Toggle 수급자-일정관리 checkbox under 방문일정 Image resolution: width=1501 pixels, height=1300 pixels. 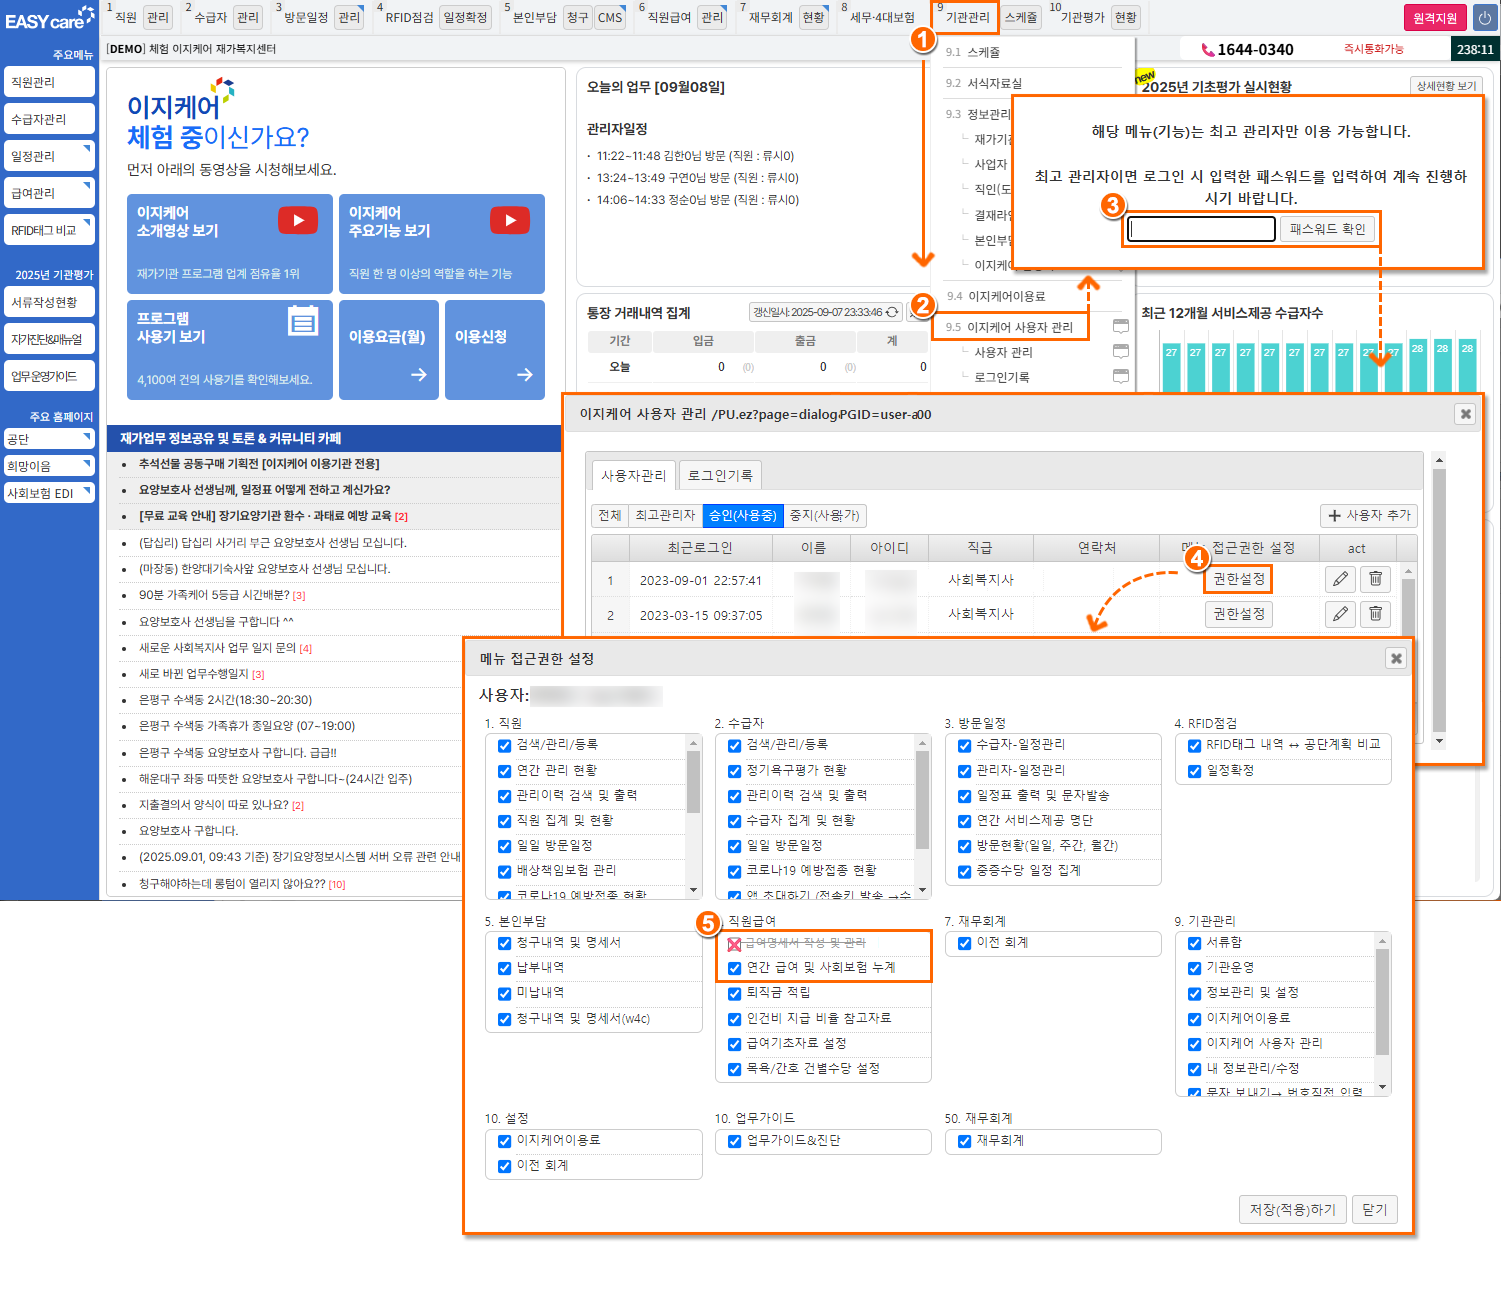tap(965, 745)
